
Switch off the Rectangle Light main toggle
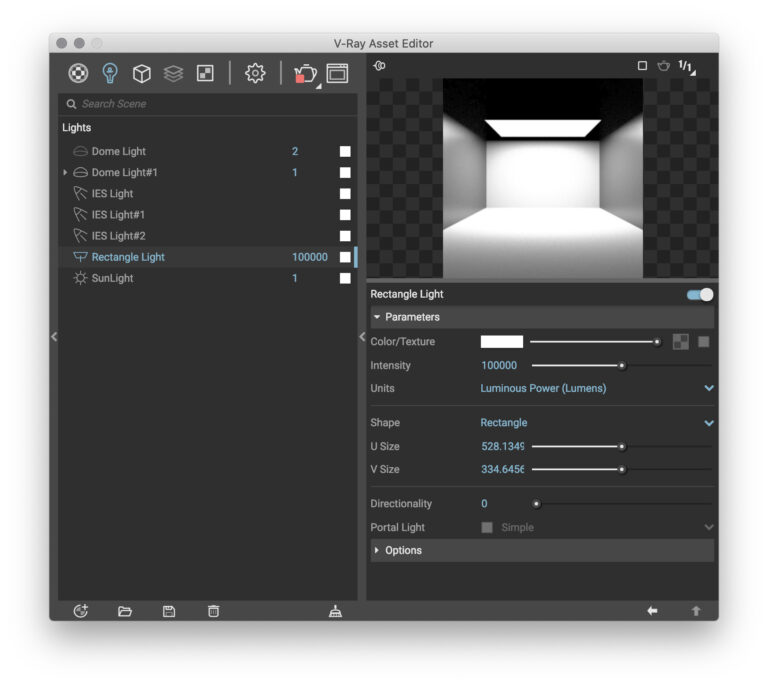pos(700,294)
